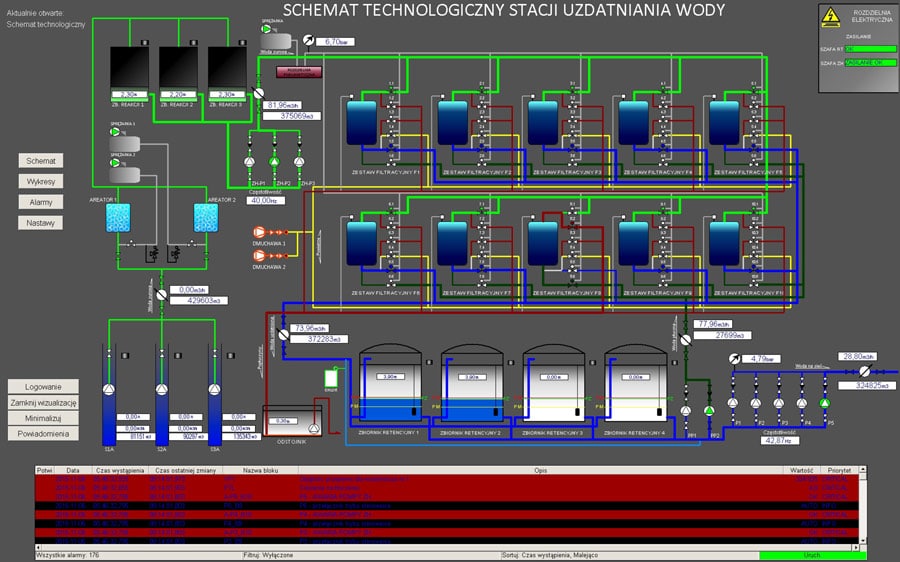Click the 324825 m3 counter value
Viewport: 900px width, 562px height.
(x=867, y=386)
